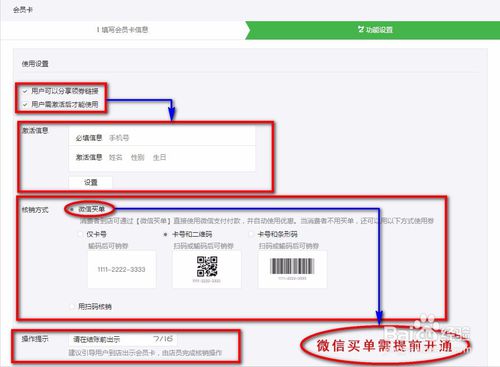Choose the 卡号和条形码 radio option
This screenshot has width=500, height=367.
click(x=251, y=234)
